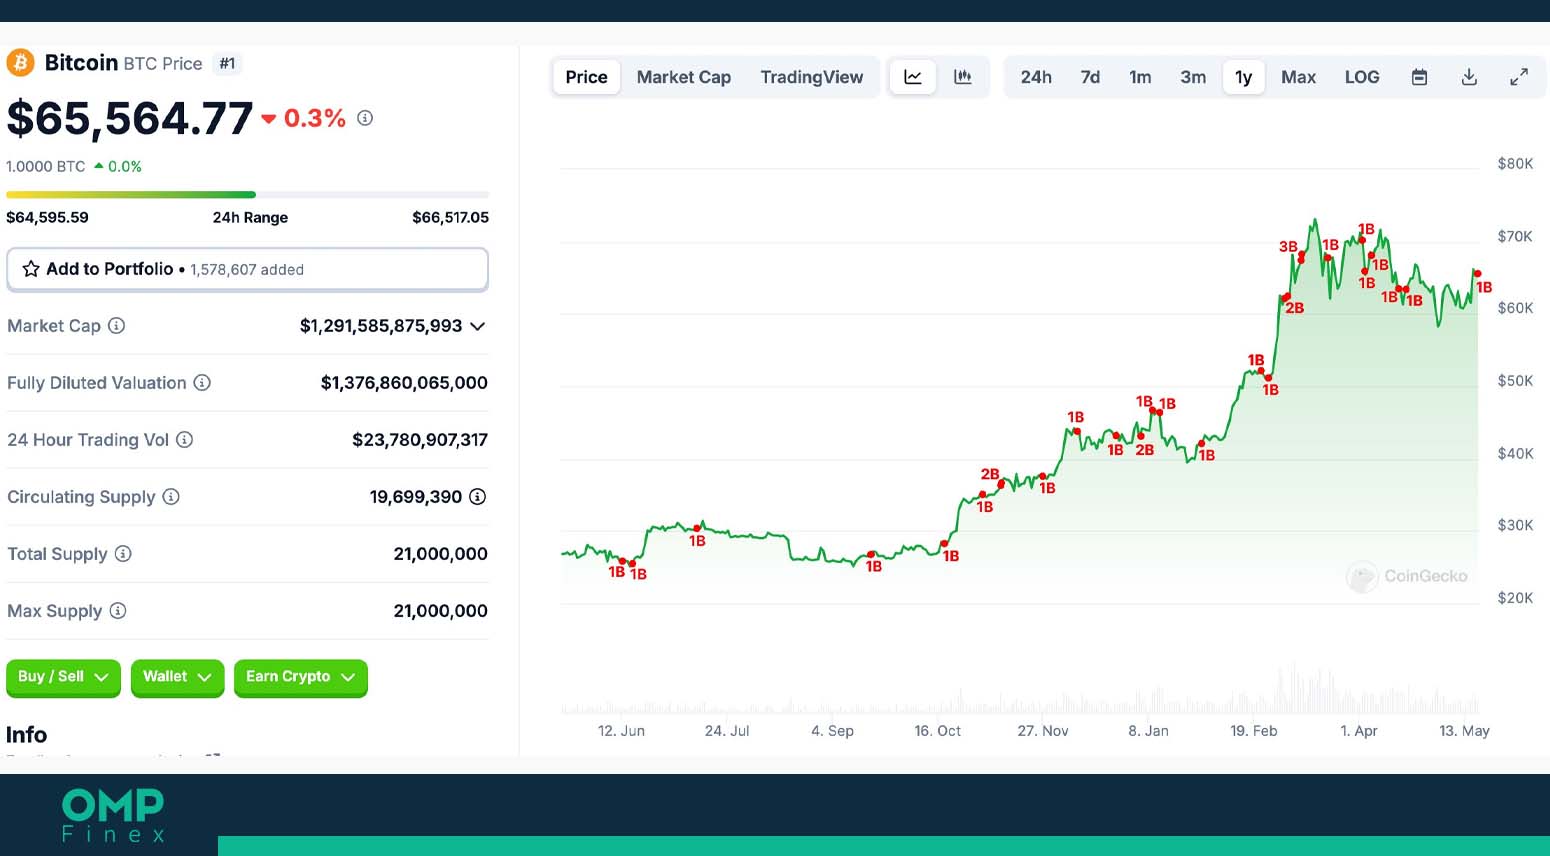Click the 3B volume marker on chart

[x=1288, y=246]
